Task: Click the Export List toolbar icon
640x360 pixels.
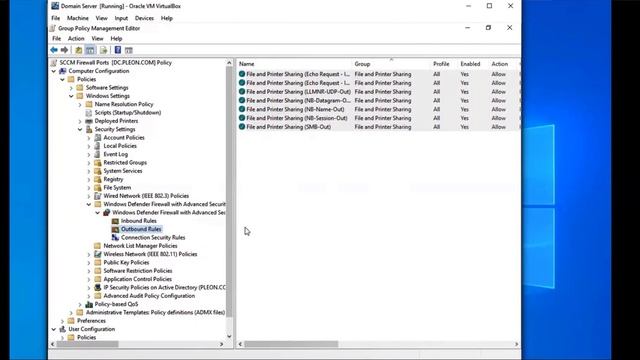Action: coord(103,50)
